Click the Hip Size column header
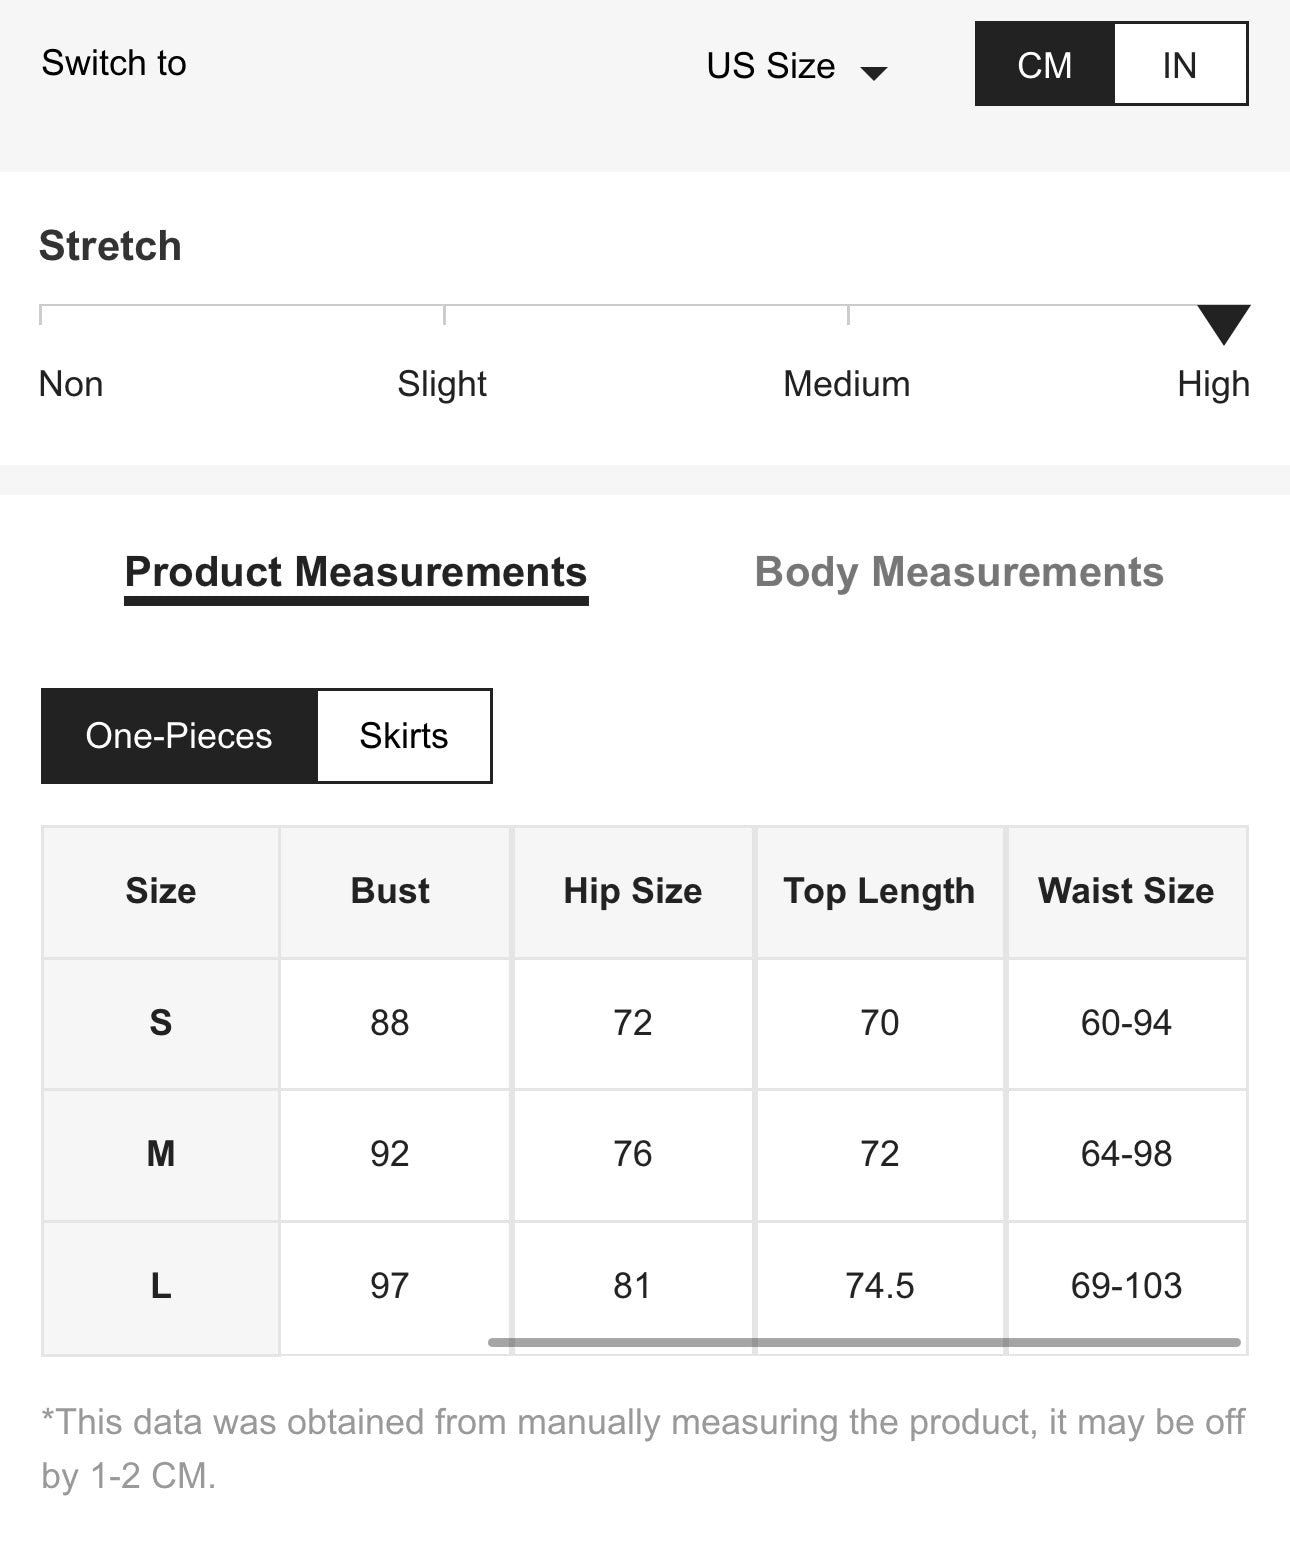This screenshot has width=1290, height=1566. [632, 891]
